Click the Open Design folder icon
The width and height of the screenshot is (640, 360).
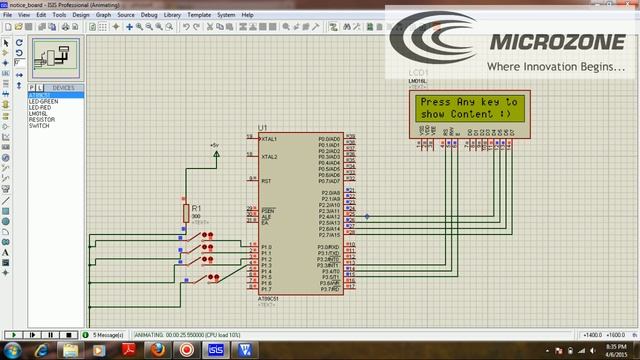(18, 27)
